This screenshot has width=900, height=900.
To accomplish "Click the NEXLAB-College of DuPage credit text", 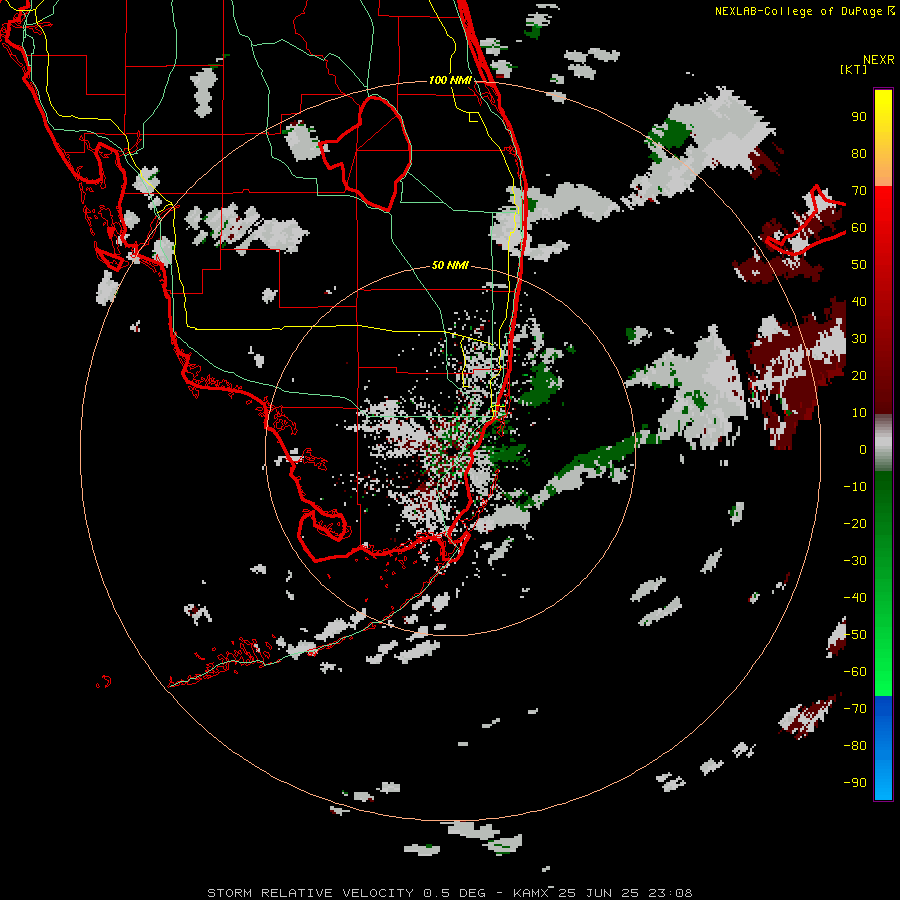I will coord(798,11).
